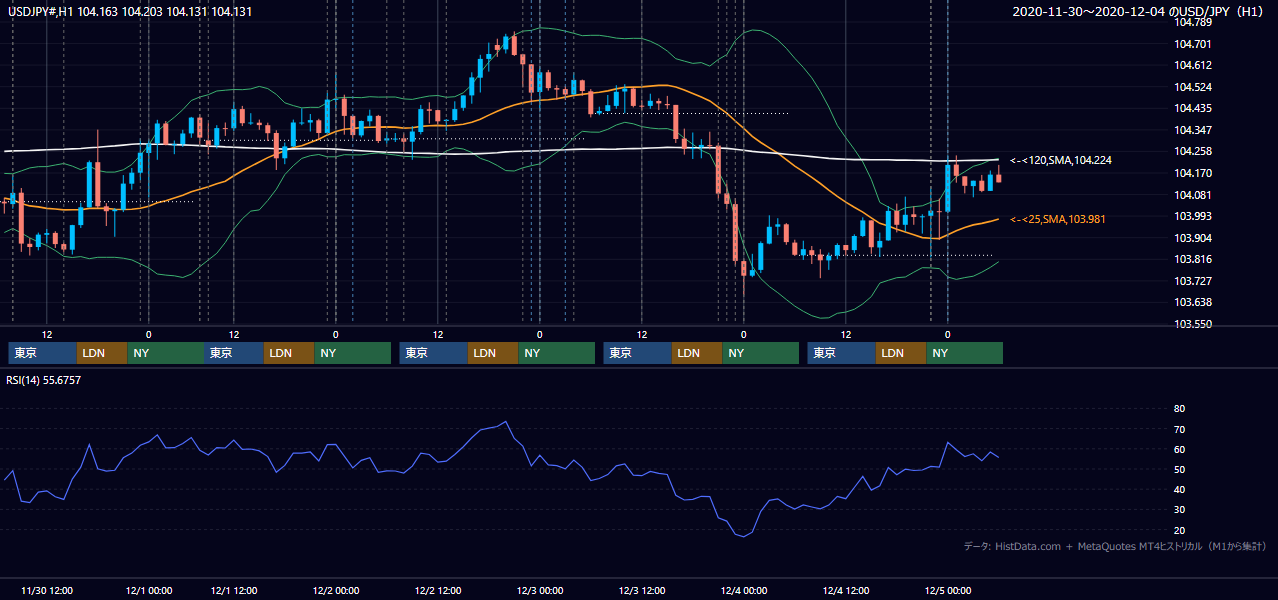Click the 104.701 price axis label
The width and height of the screenshot is (1278, 600).
coord(1193,44)
